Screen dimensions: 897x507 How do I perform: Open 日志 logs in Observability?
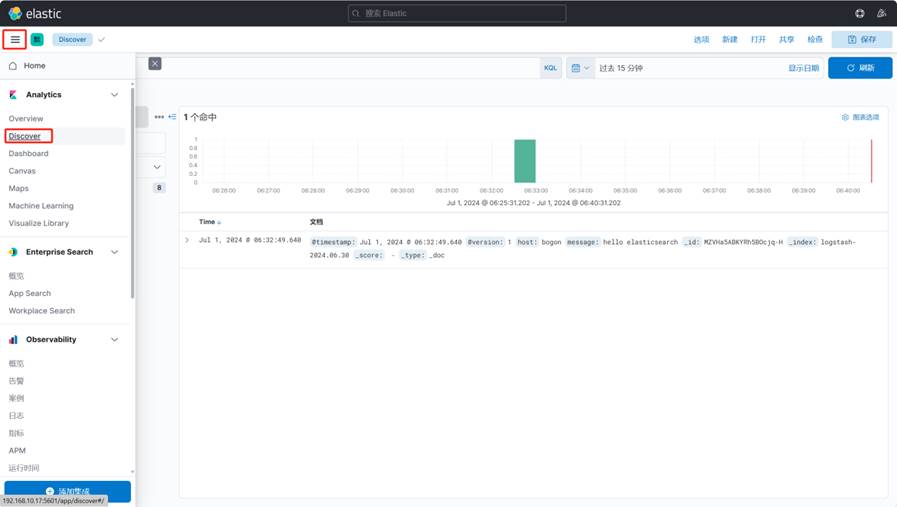coord(16,416)
